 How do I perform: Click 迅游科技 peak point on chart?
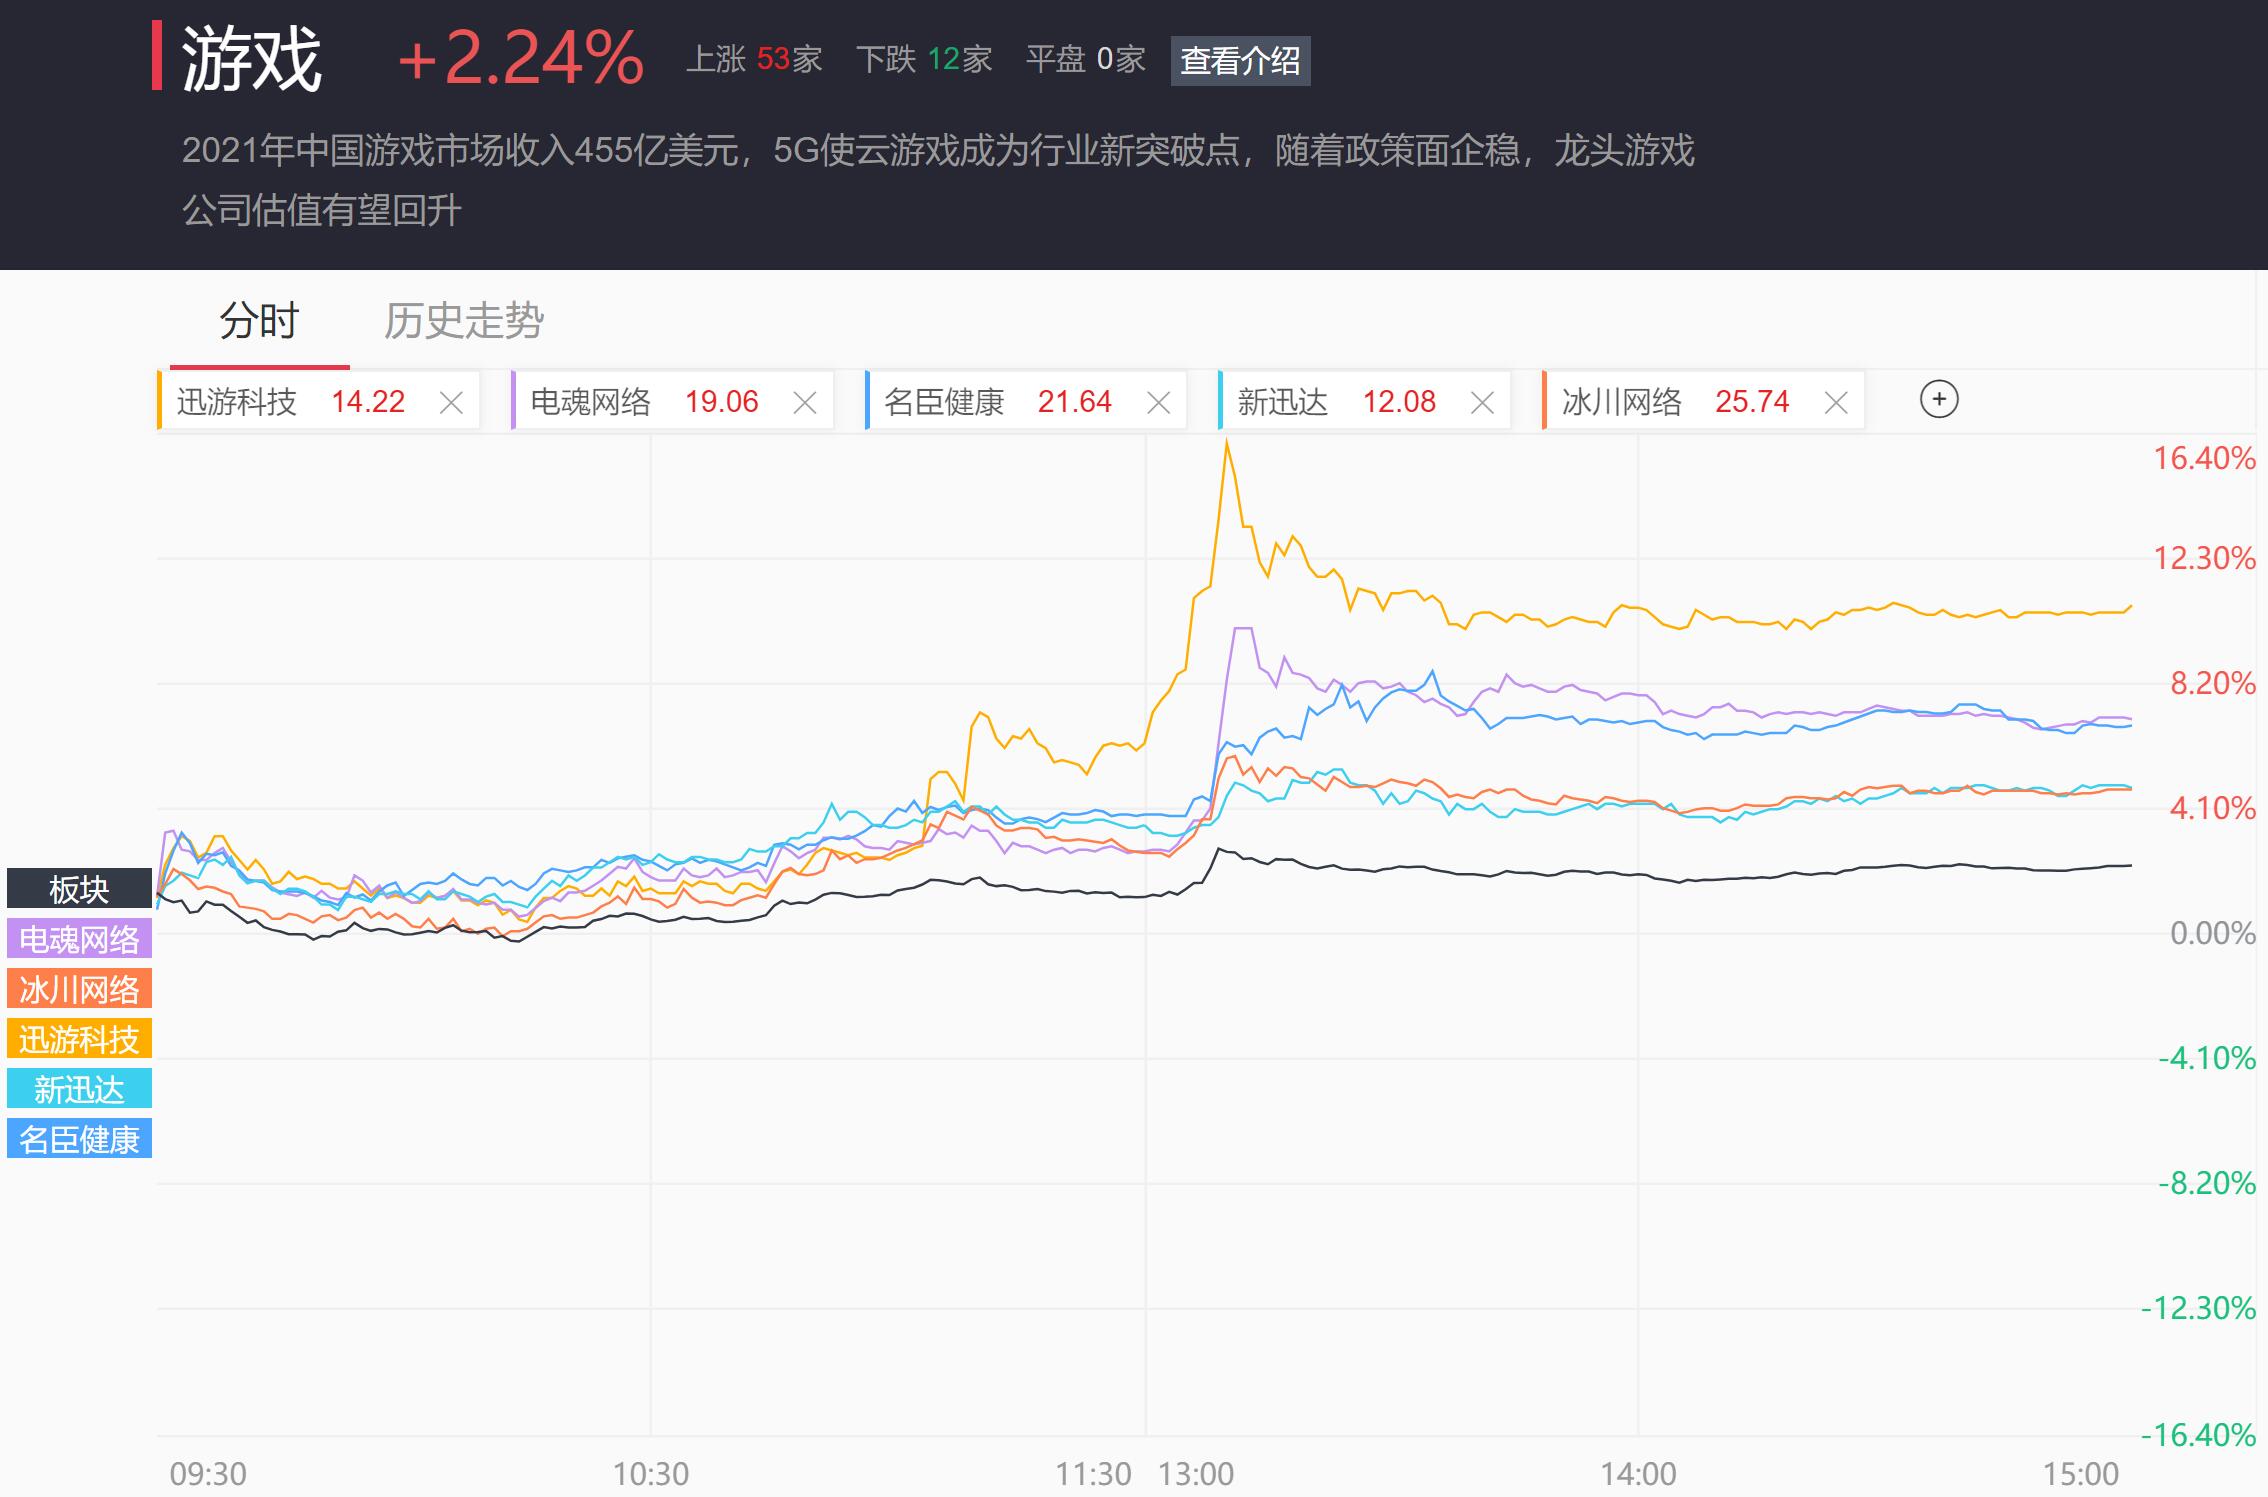pos(1226,441)
